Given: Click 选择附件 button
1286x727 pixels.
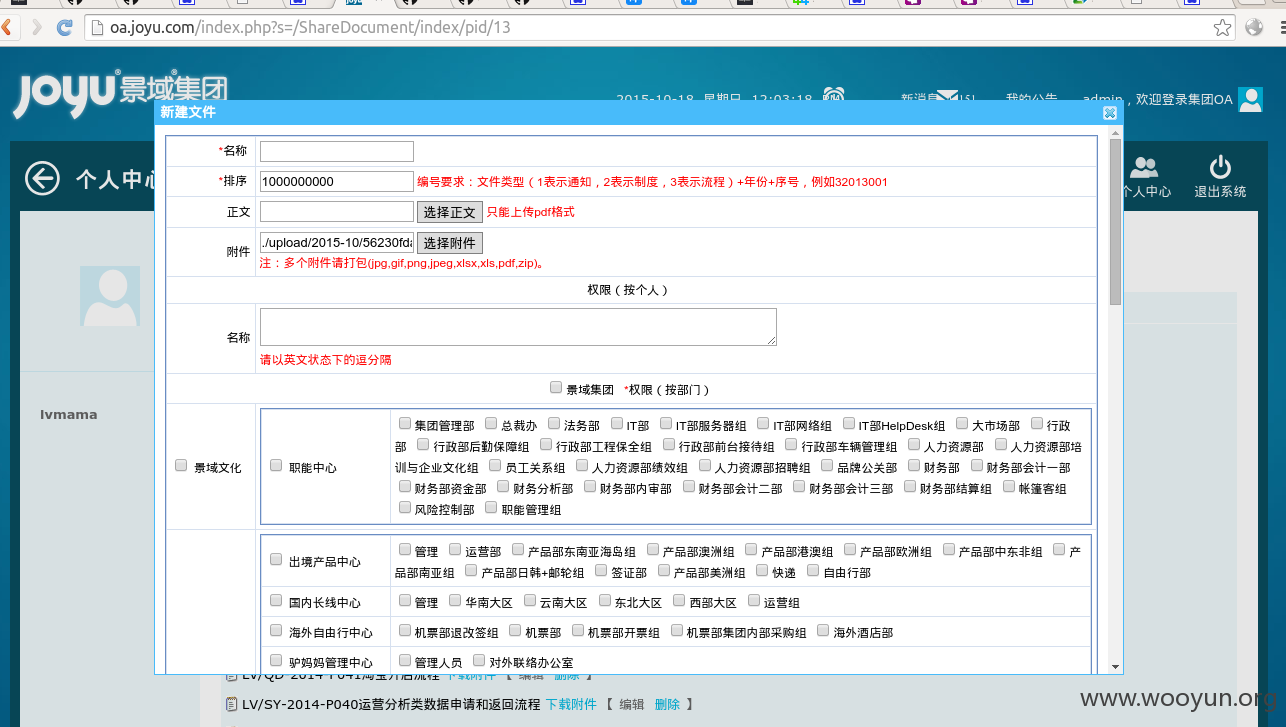Looking at the screenshot, I should 450,243.
